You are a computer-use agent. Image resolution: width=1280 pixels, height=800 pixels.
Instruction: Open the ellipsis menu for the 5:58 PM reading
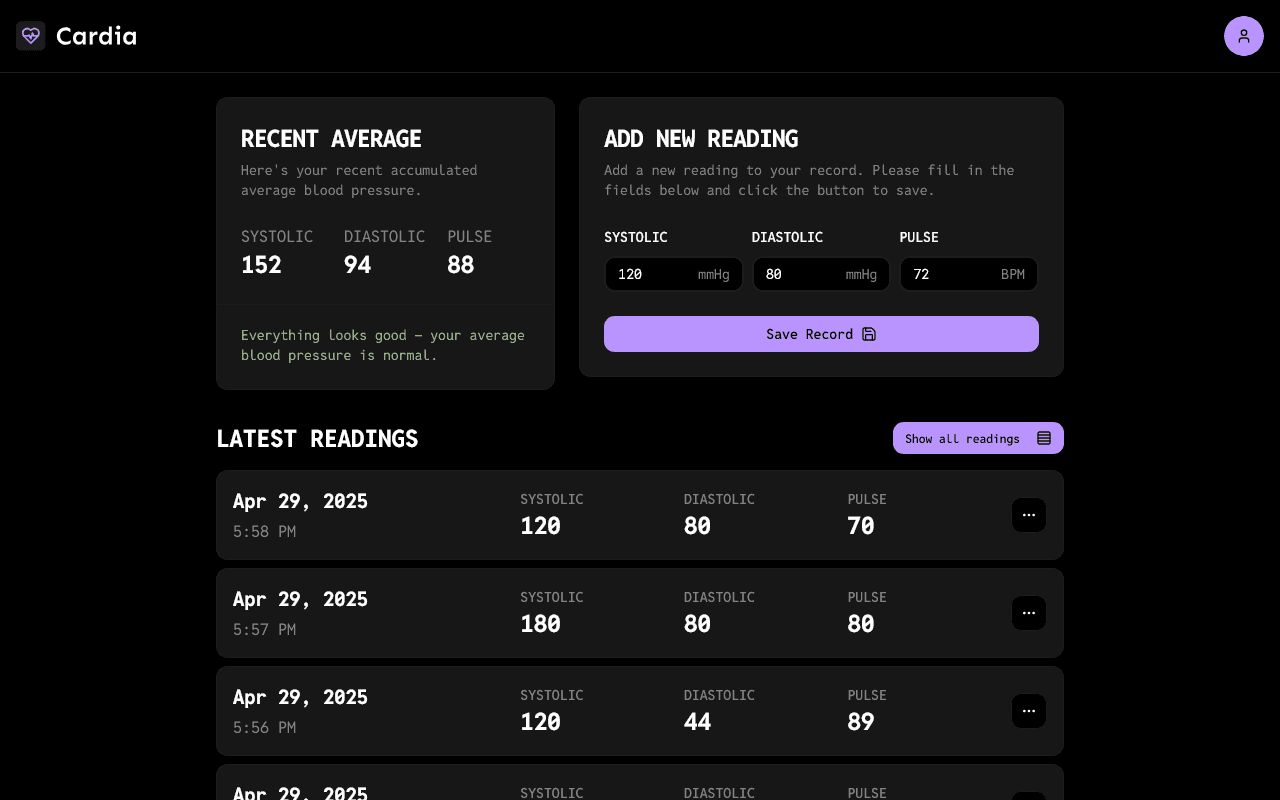coord(1029,514)
